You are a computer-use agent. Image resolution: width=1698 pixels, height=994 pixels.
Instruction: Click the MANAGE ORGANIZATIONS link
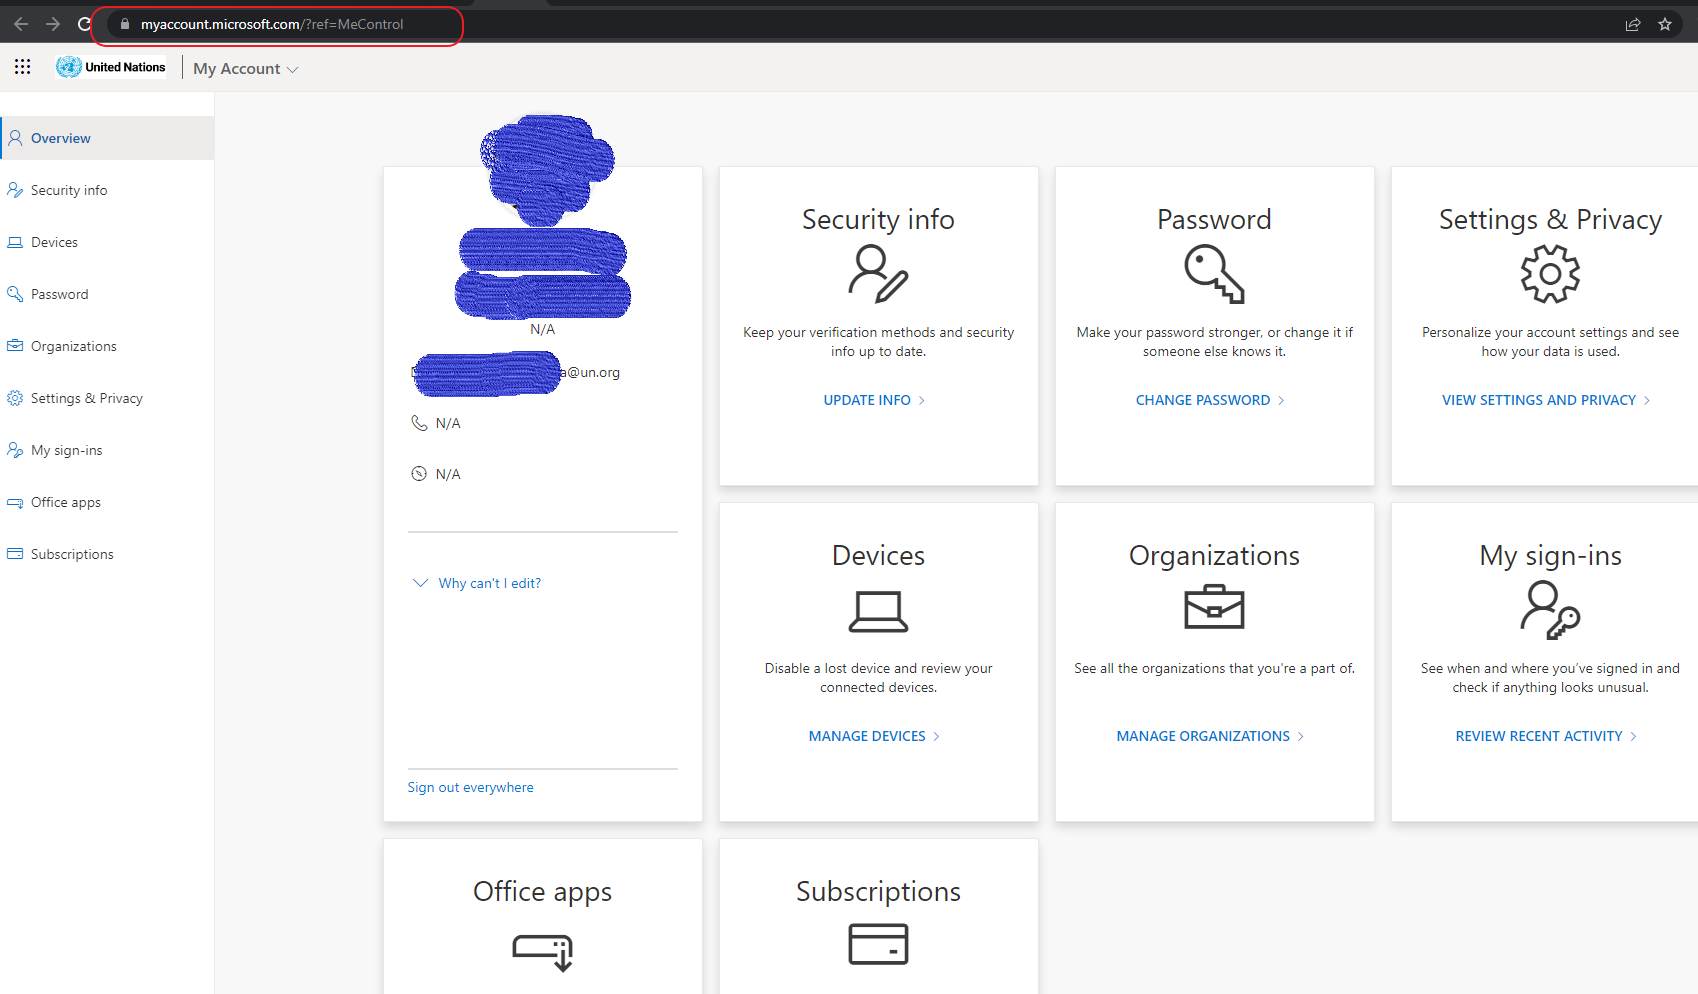(x=1211, y=736)
